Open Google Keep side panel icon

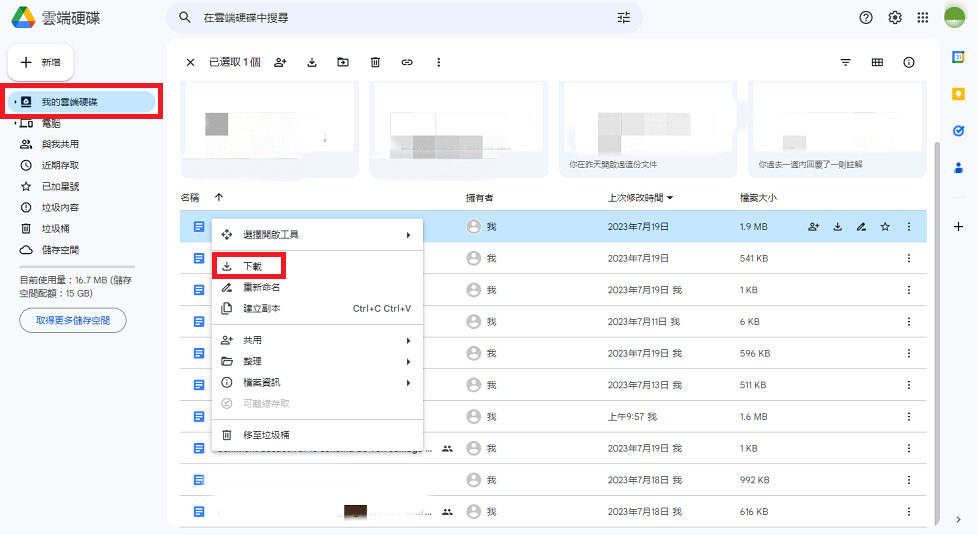tap(959, 94)
